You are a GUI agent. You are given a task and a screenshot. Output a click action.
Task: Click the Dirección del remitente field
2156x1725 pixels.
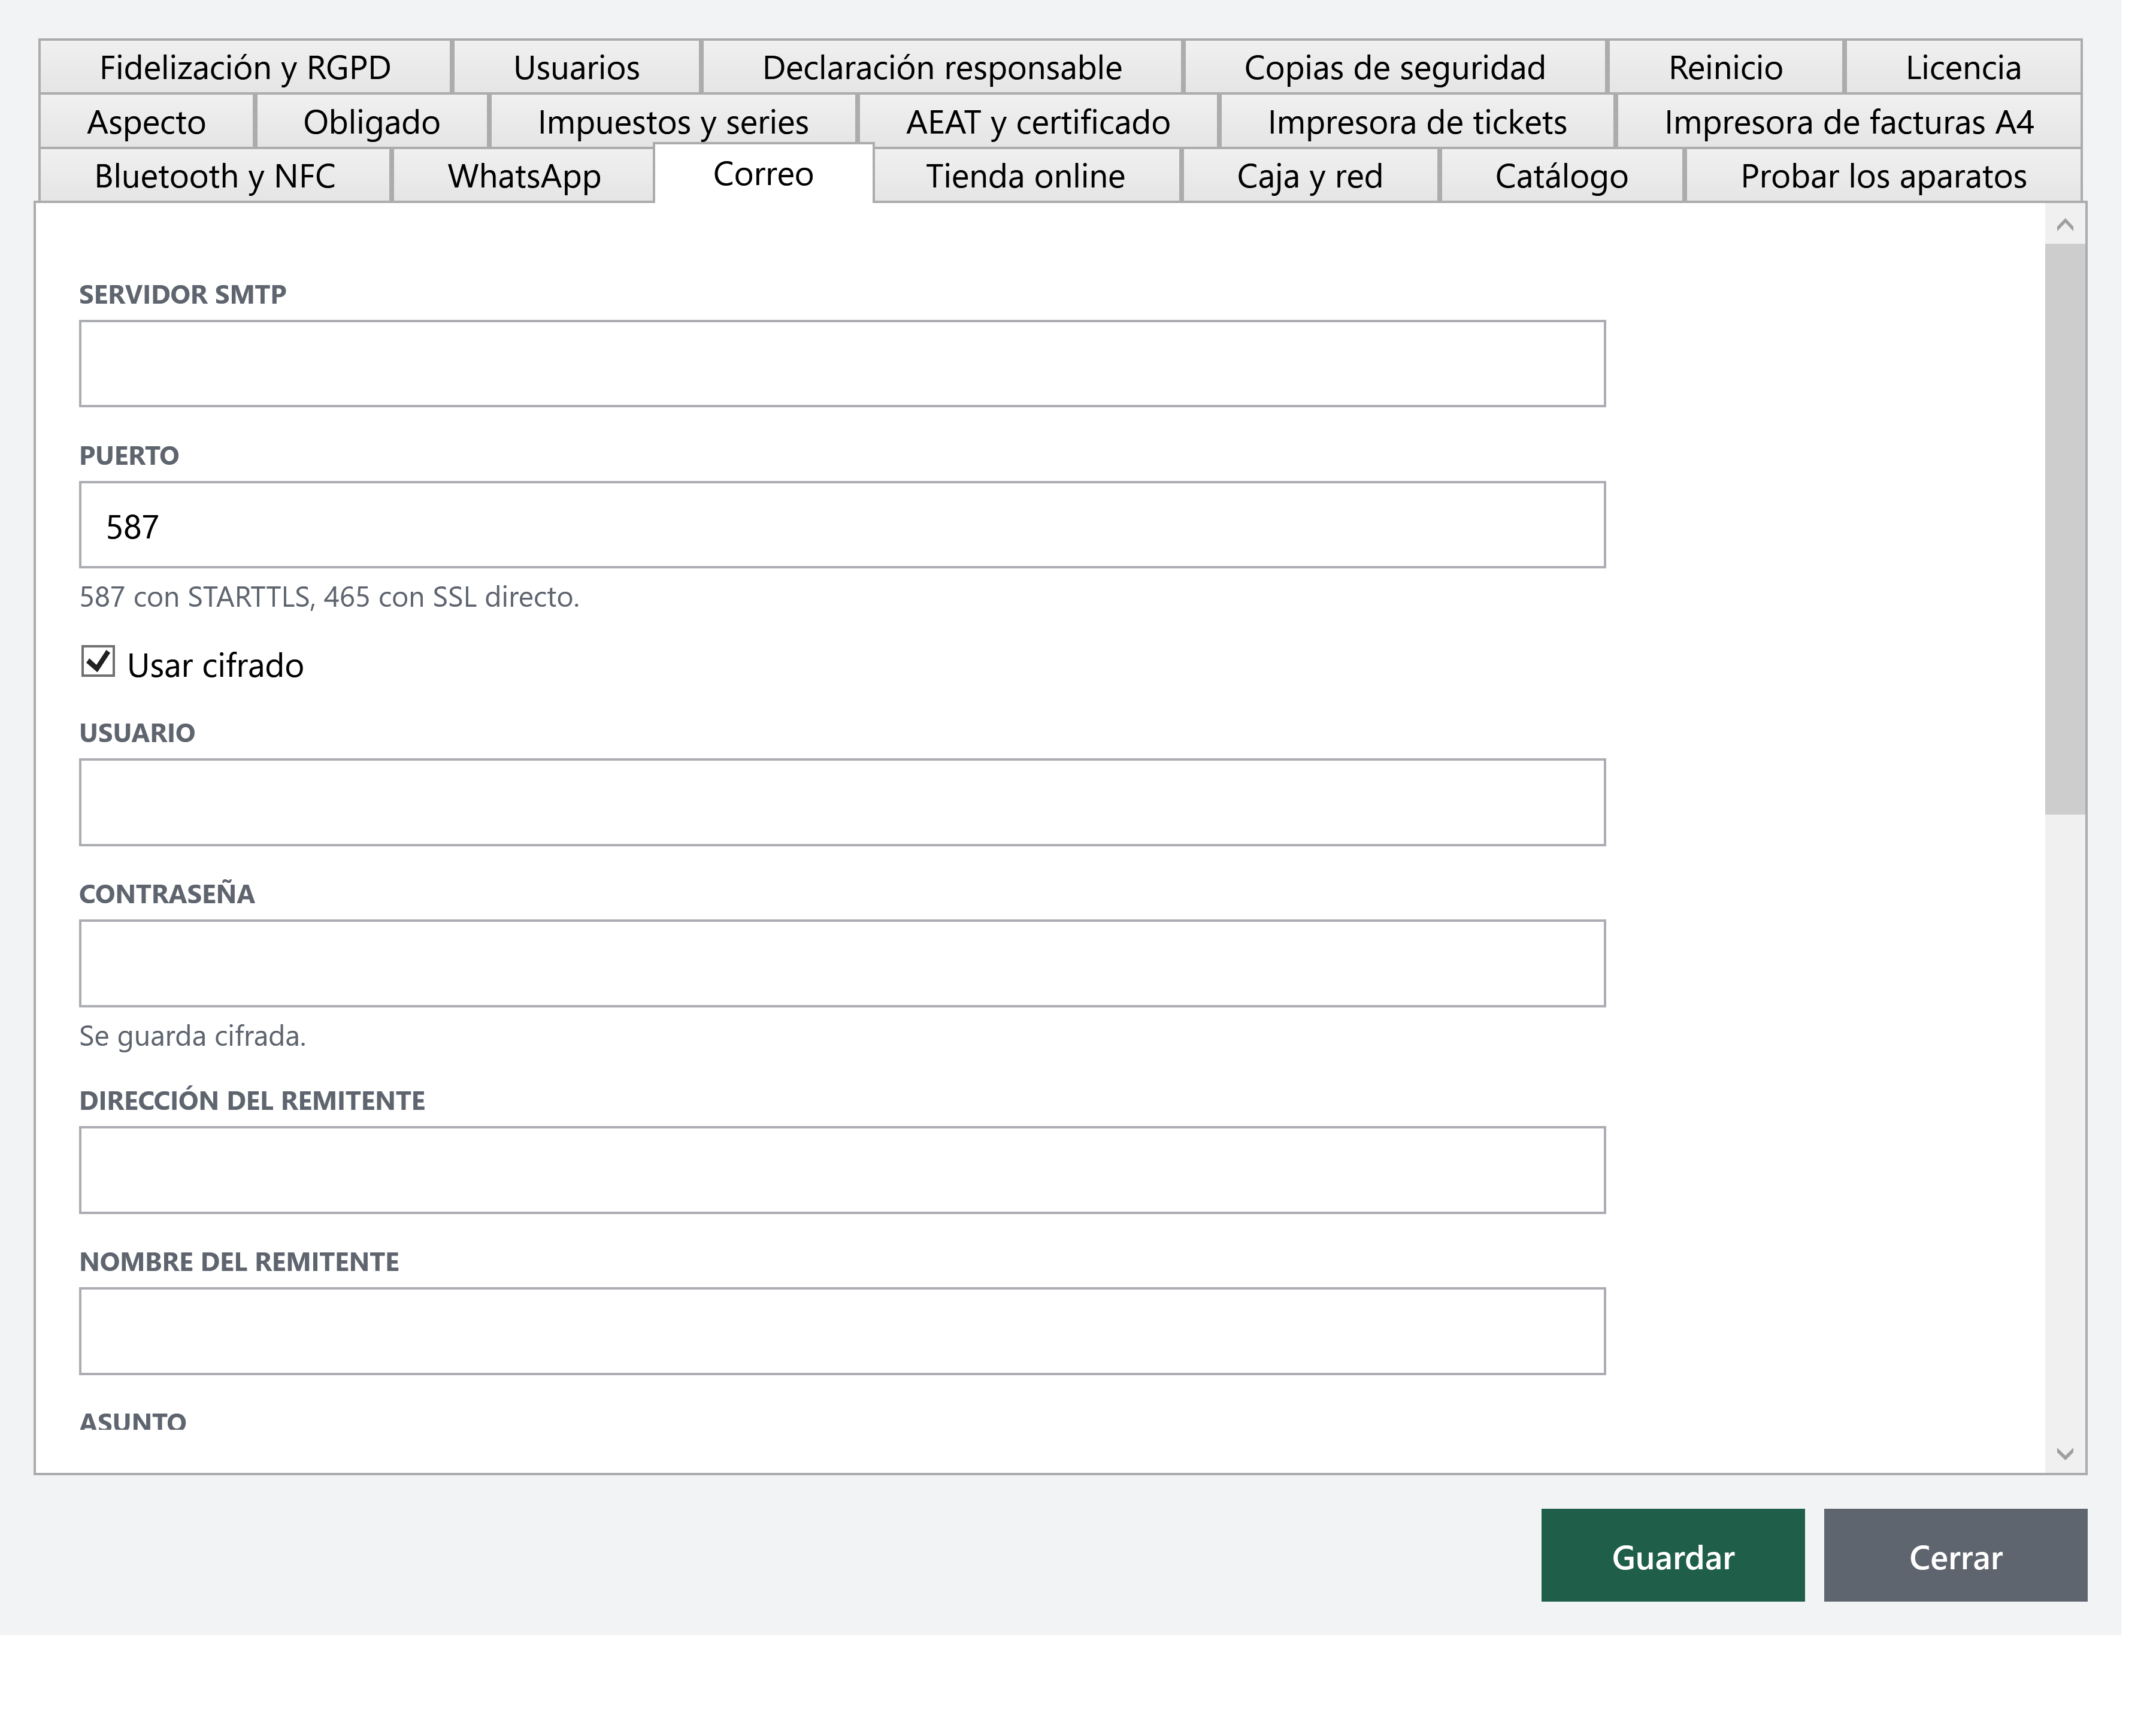pos(842,1170)
